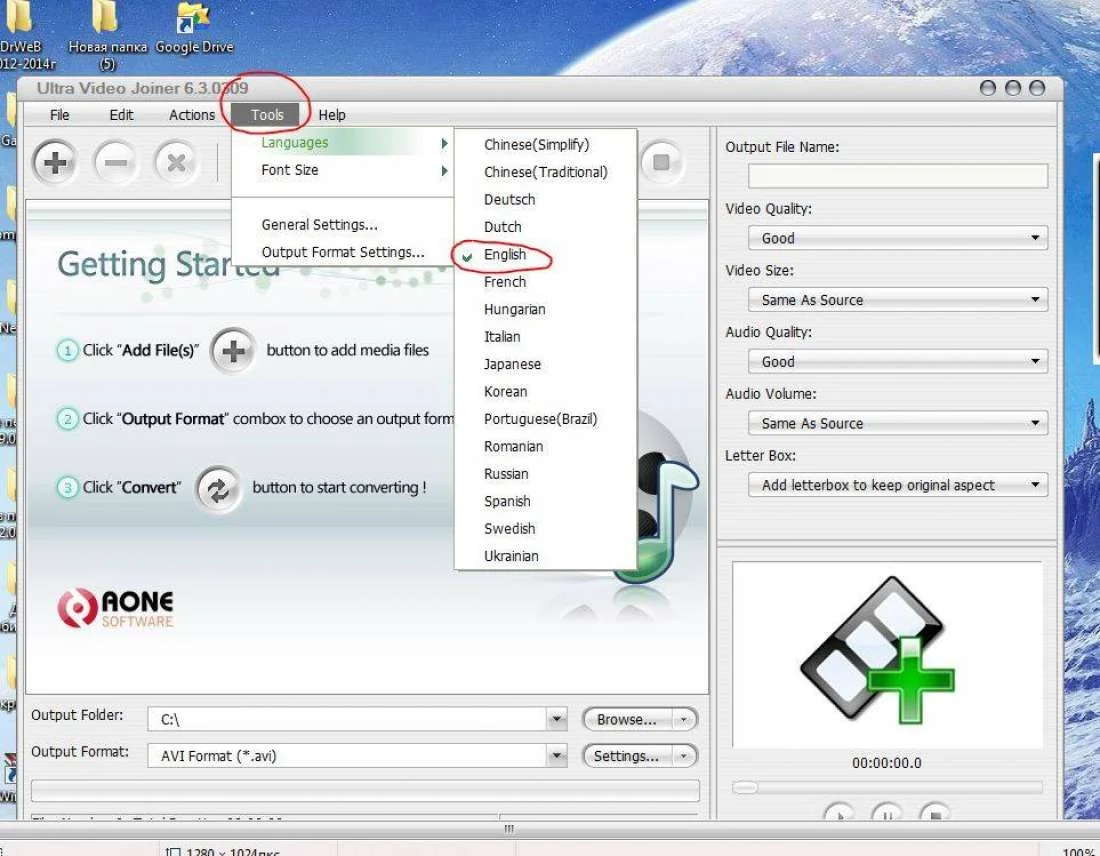Viewport: 1100px width, 856px height.
Task: Open General Settings... from Tools menu
Action: 344,225
